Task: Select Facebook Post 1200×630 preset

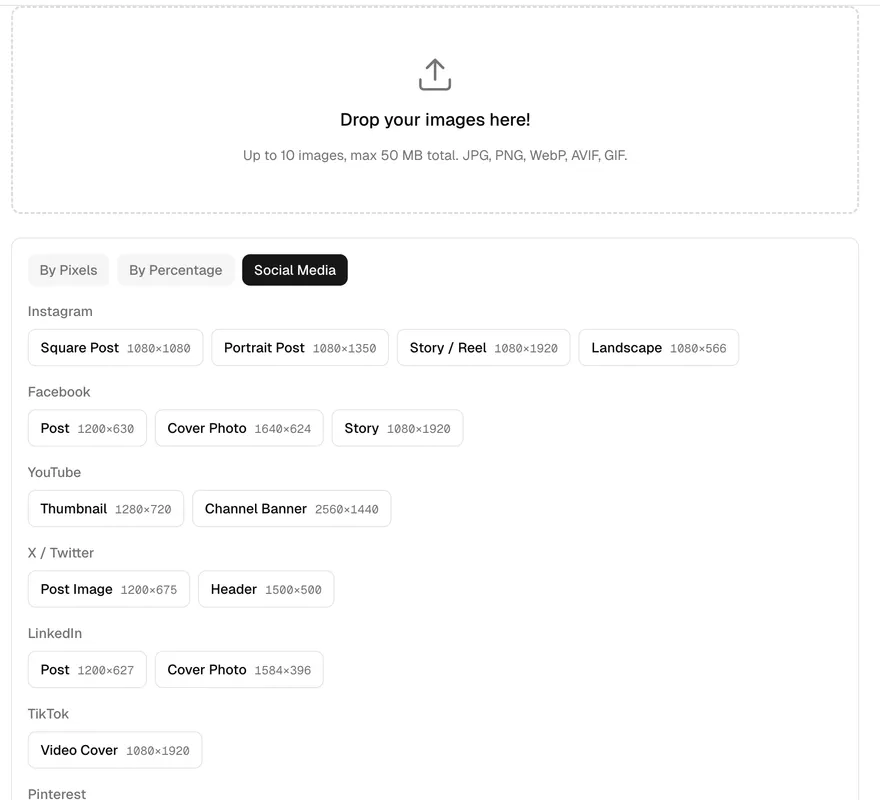Action: [87, 428]
